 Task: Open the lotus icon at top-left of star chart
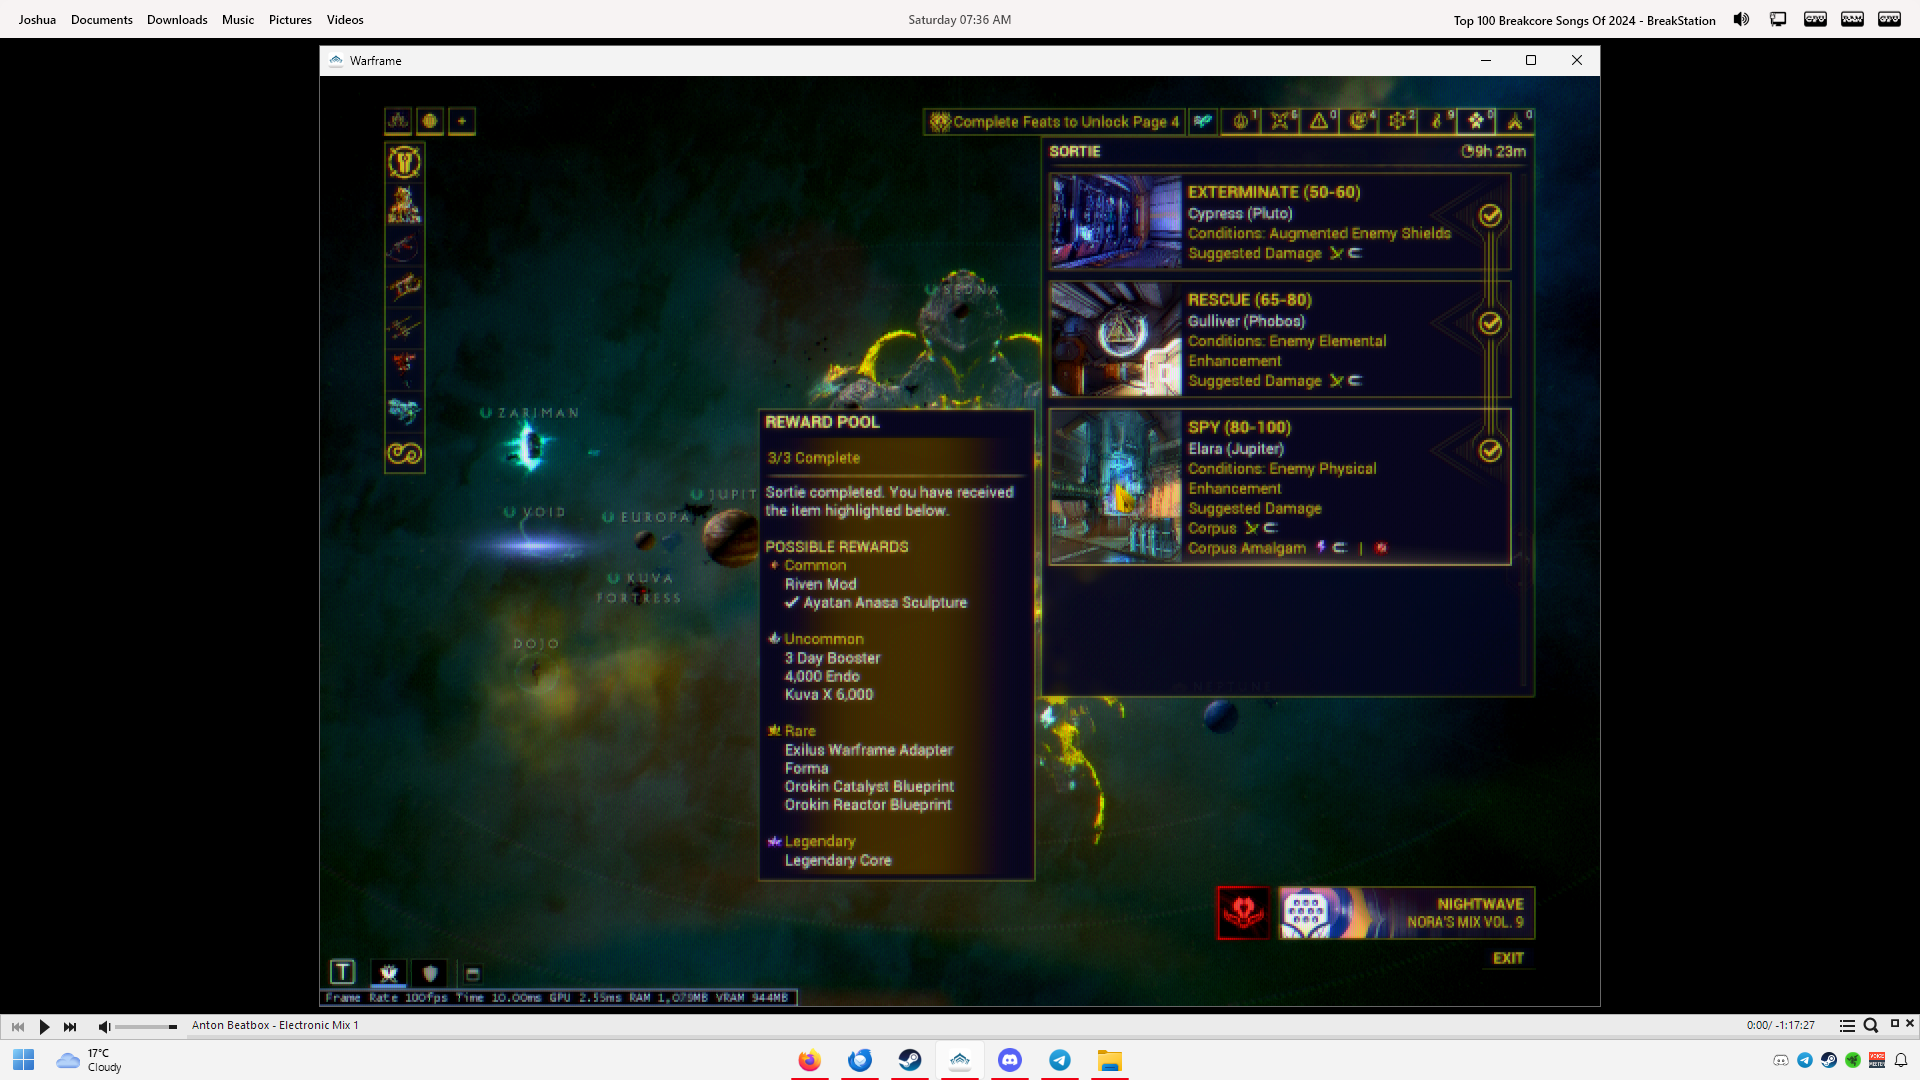[398, 121]
